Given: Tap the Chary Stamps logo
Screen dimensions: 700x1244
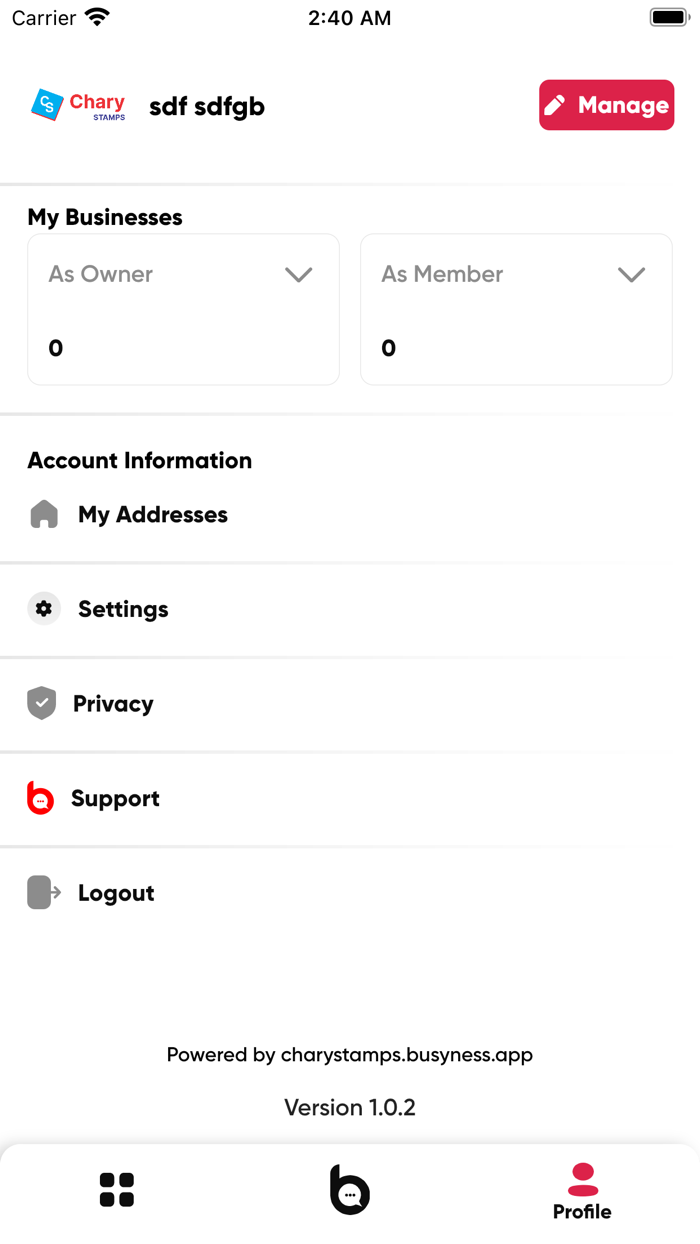Looking at the screenshot, I should [79, 105].
